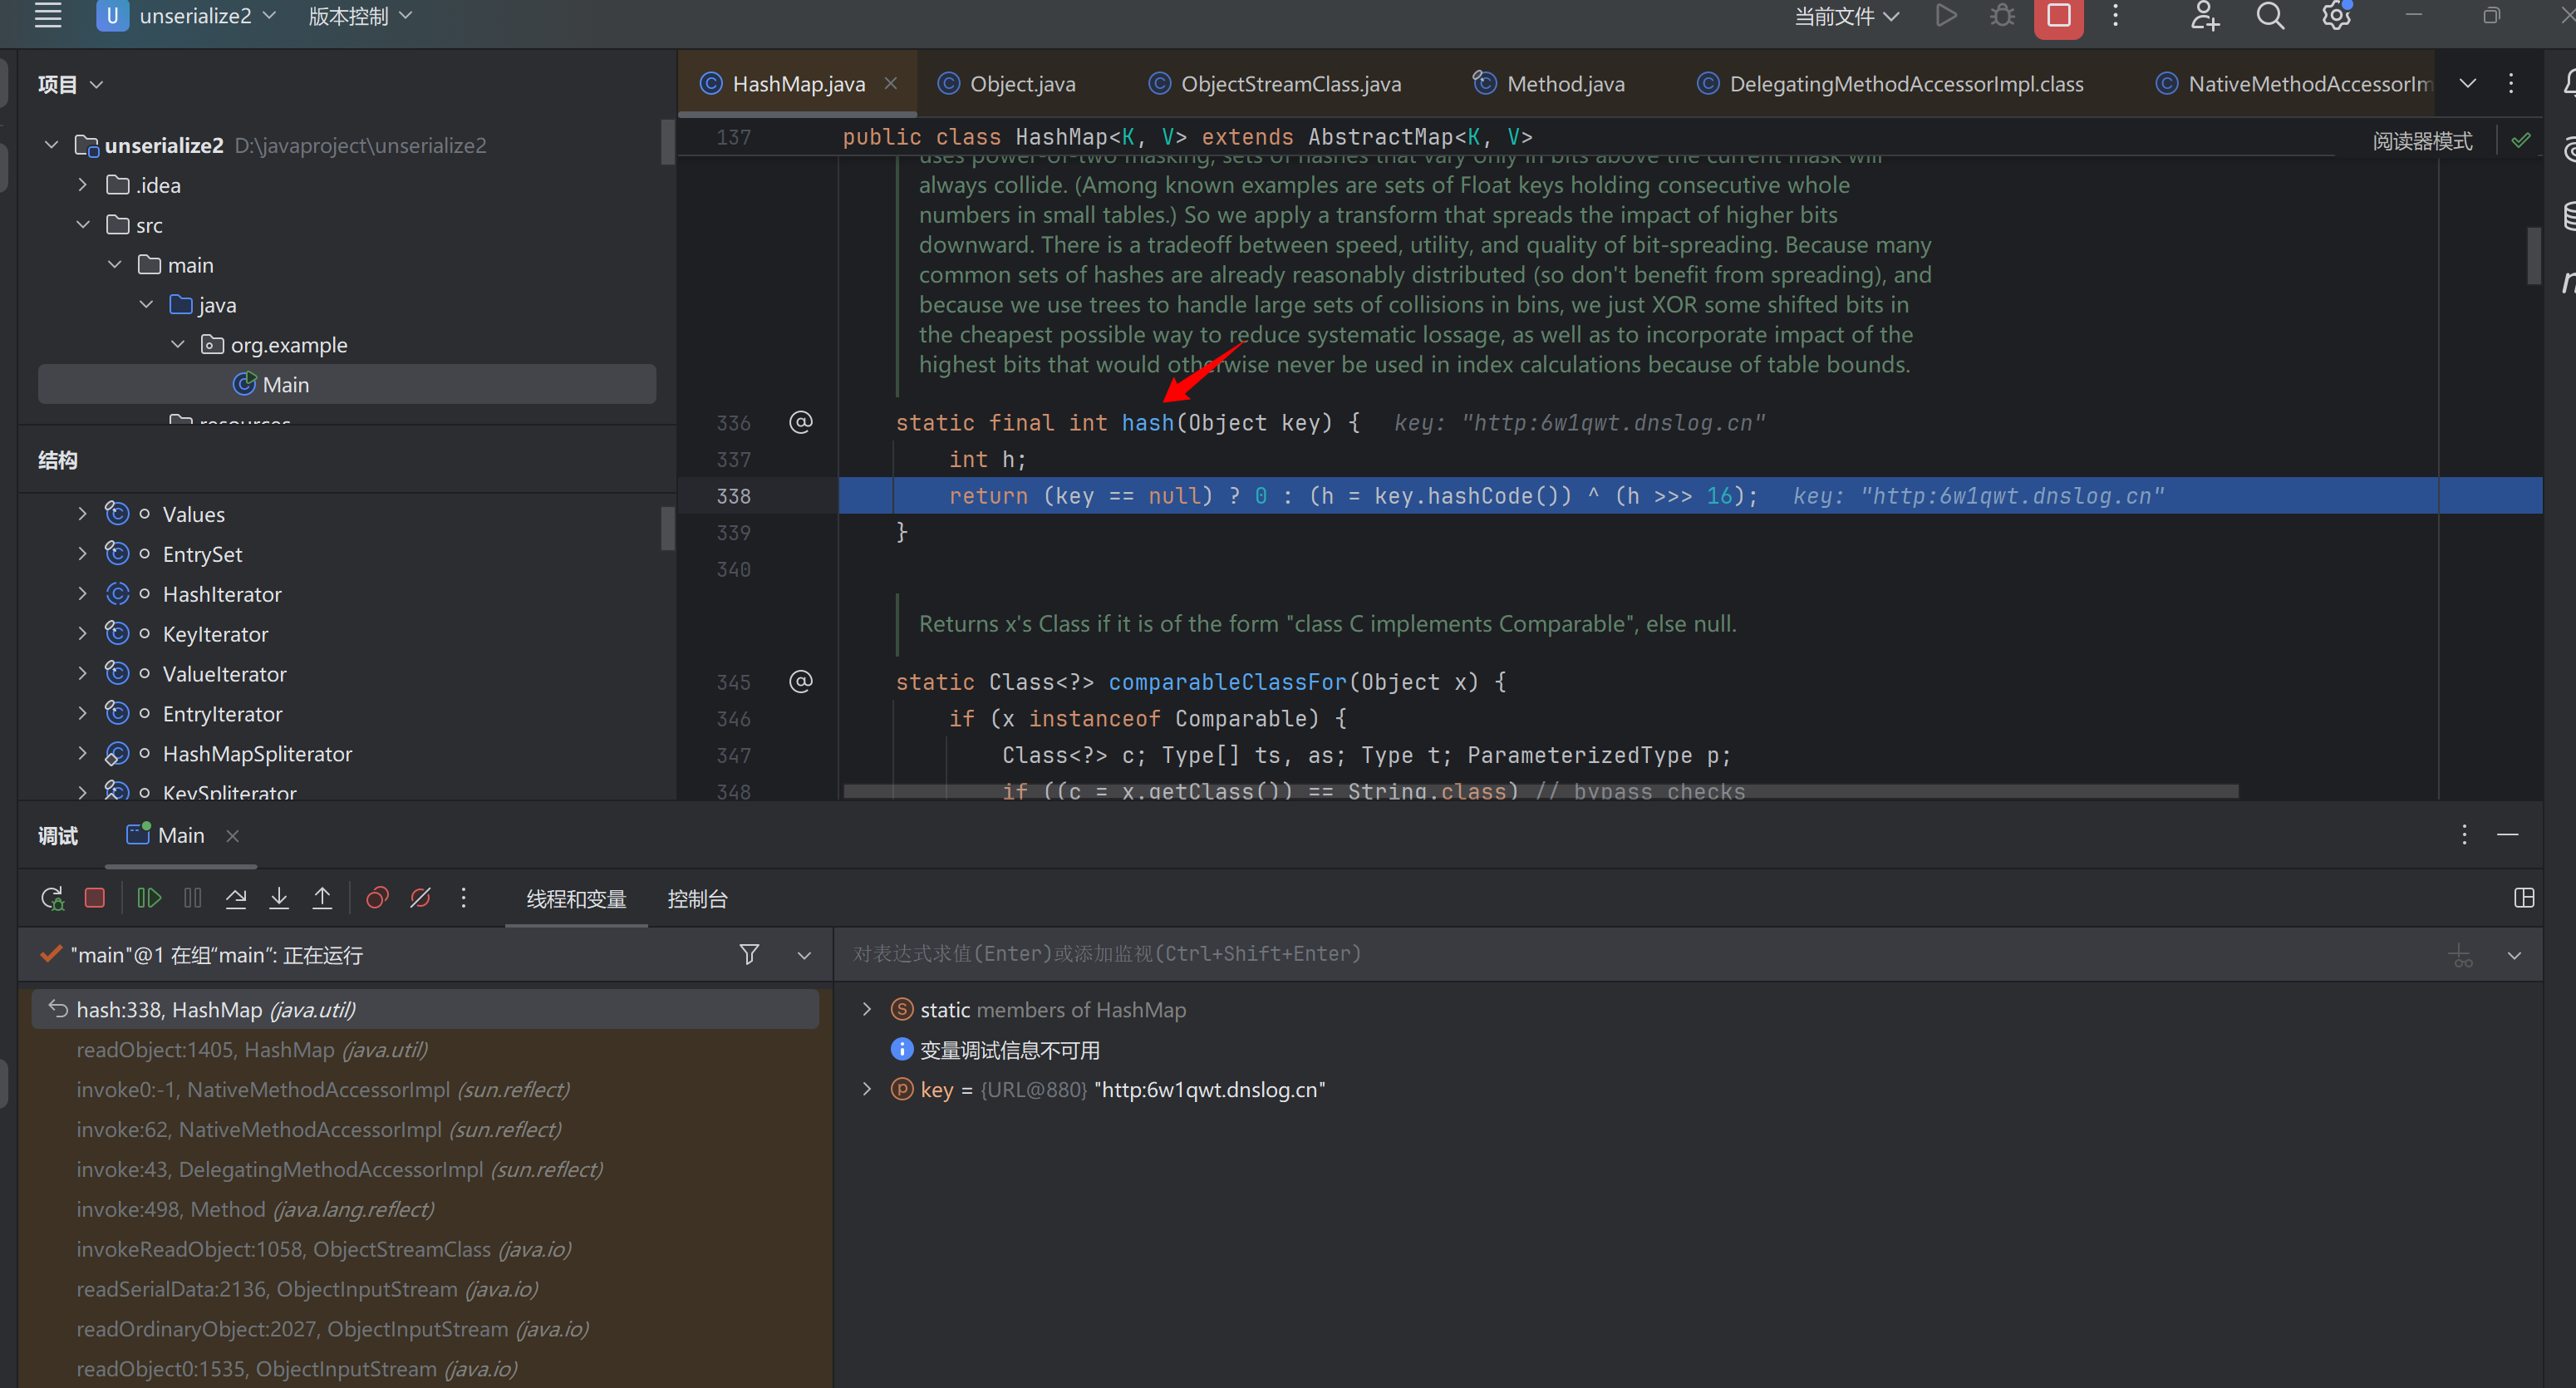Open the search magnifier icon
This screenshot has width=2576, height=1388.
tap(2270, 17)
